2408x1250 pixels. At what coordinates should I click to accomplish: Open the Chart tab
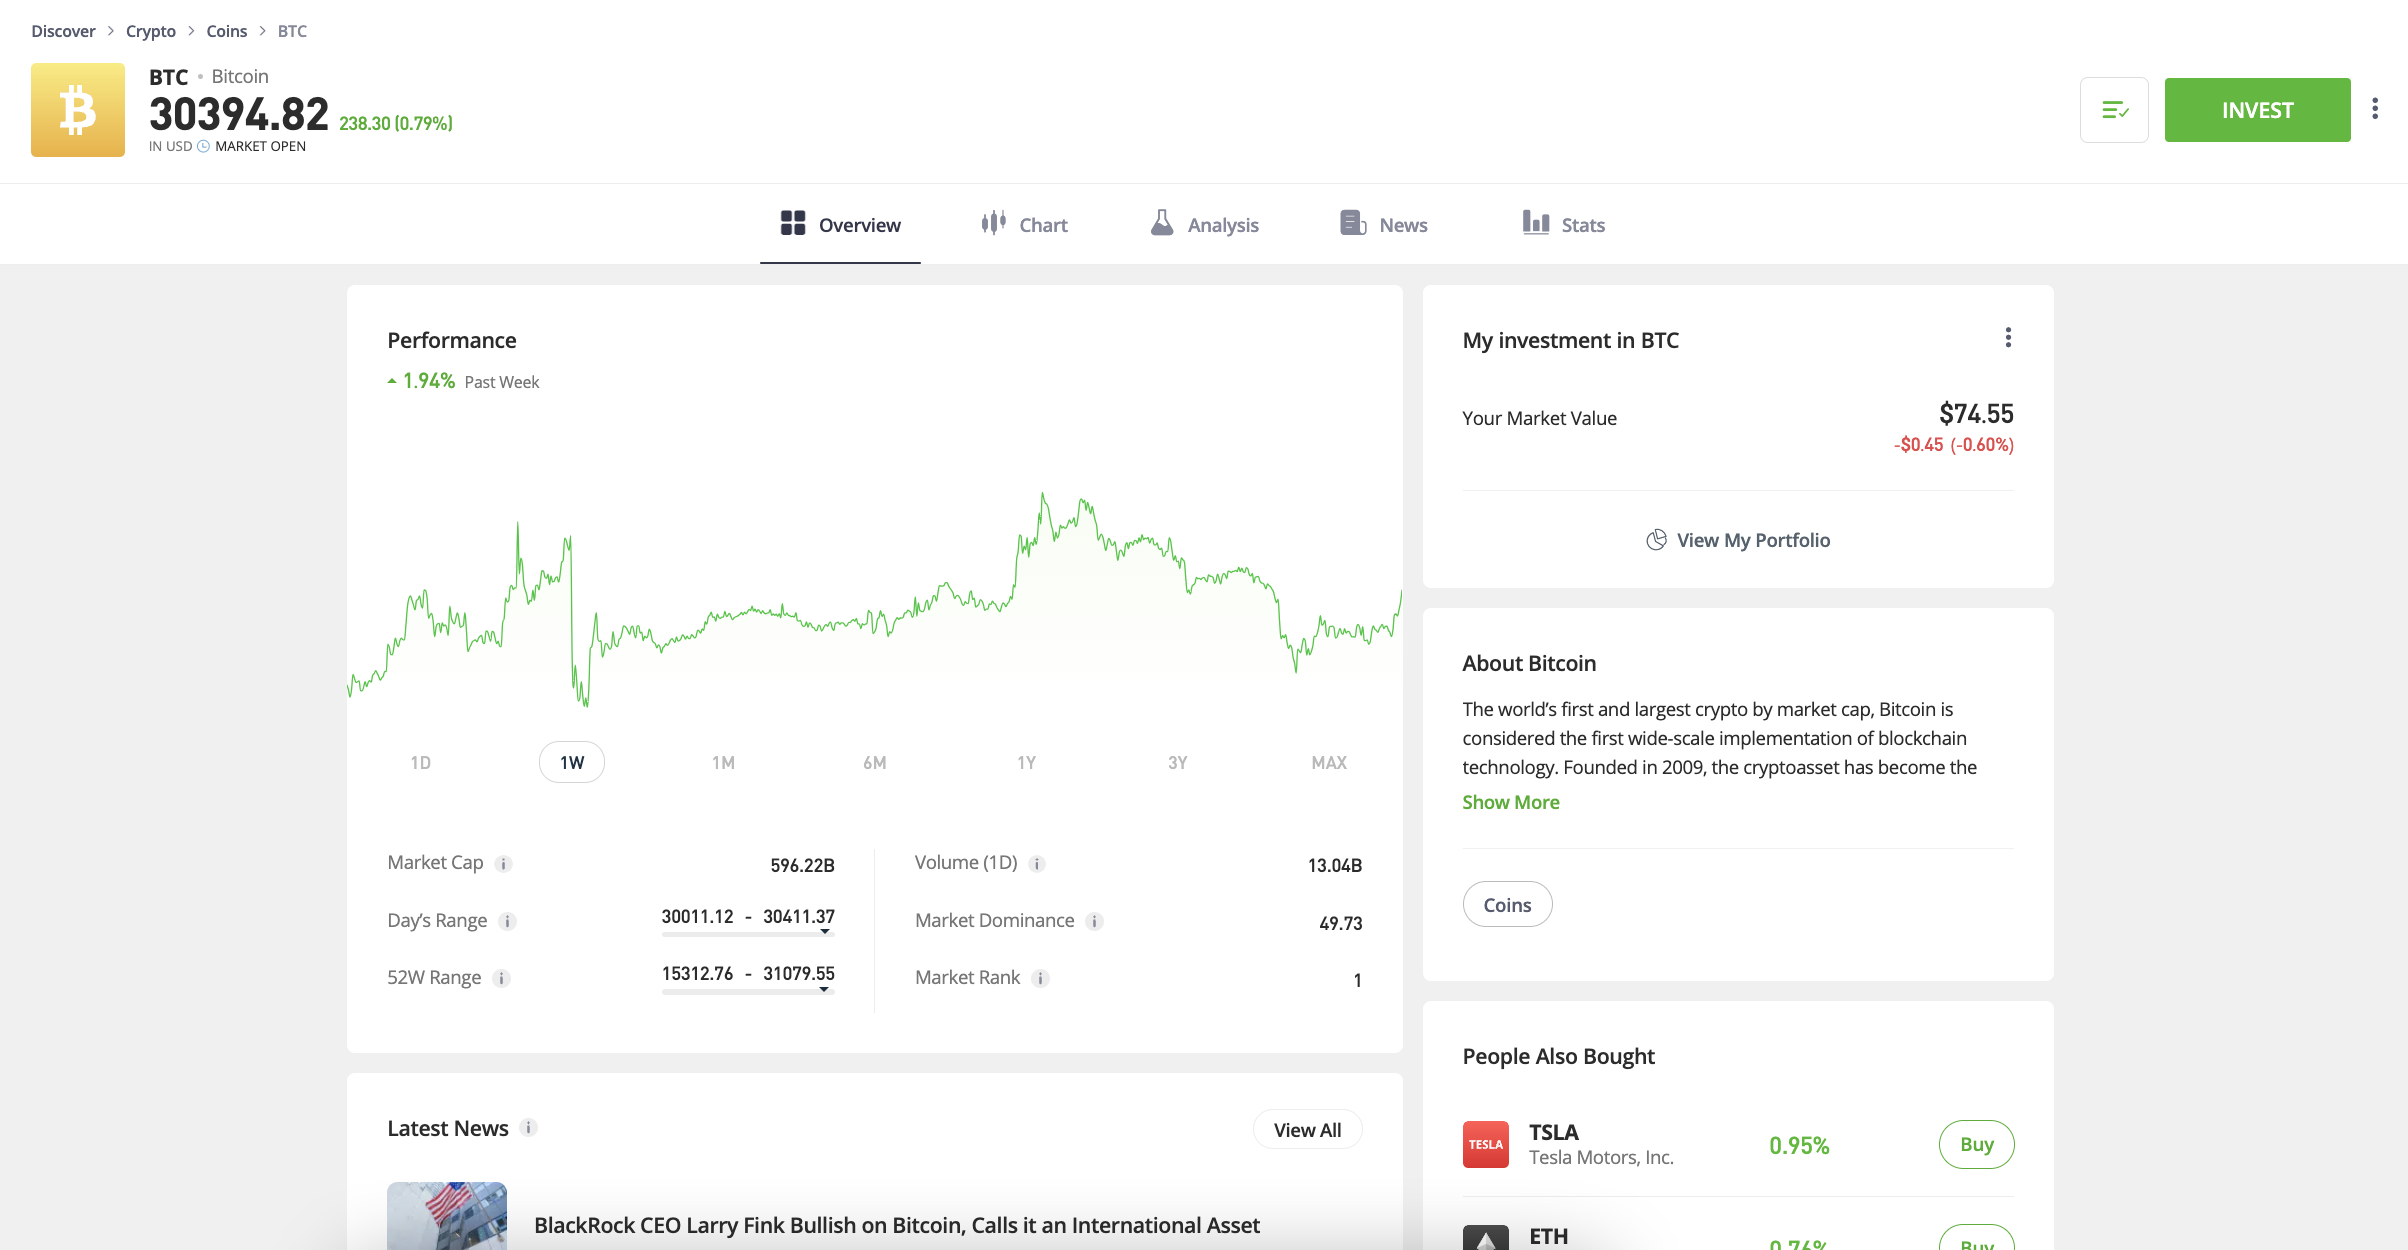tap(1024, 224)
